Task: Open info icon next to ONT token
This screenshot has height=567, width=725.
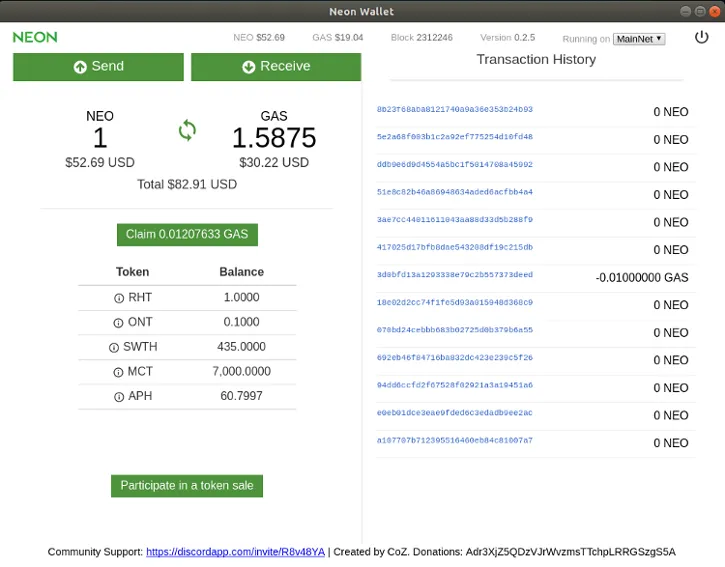Action: (118, 323)
